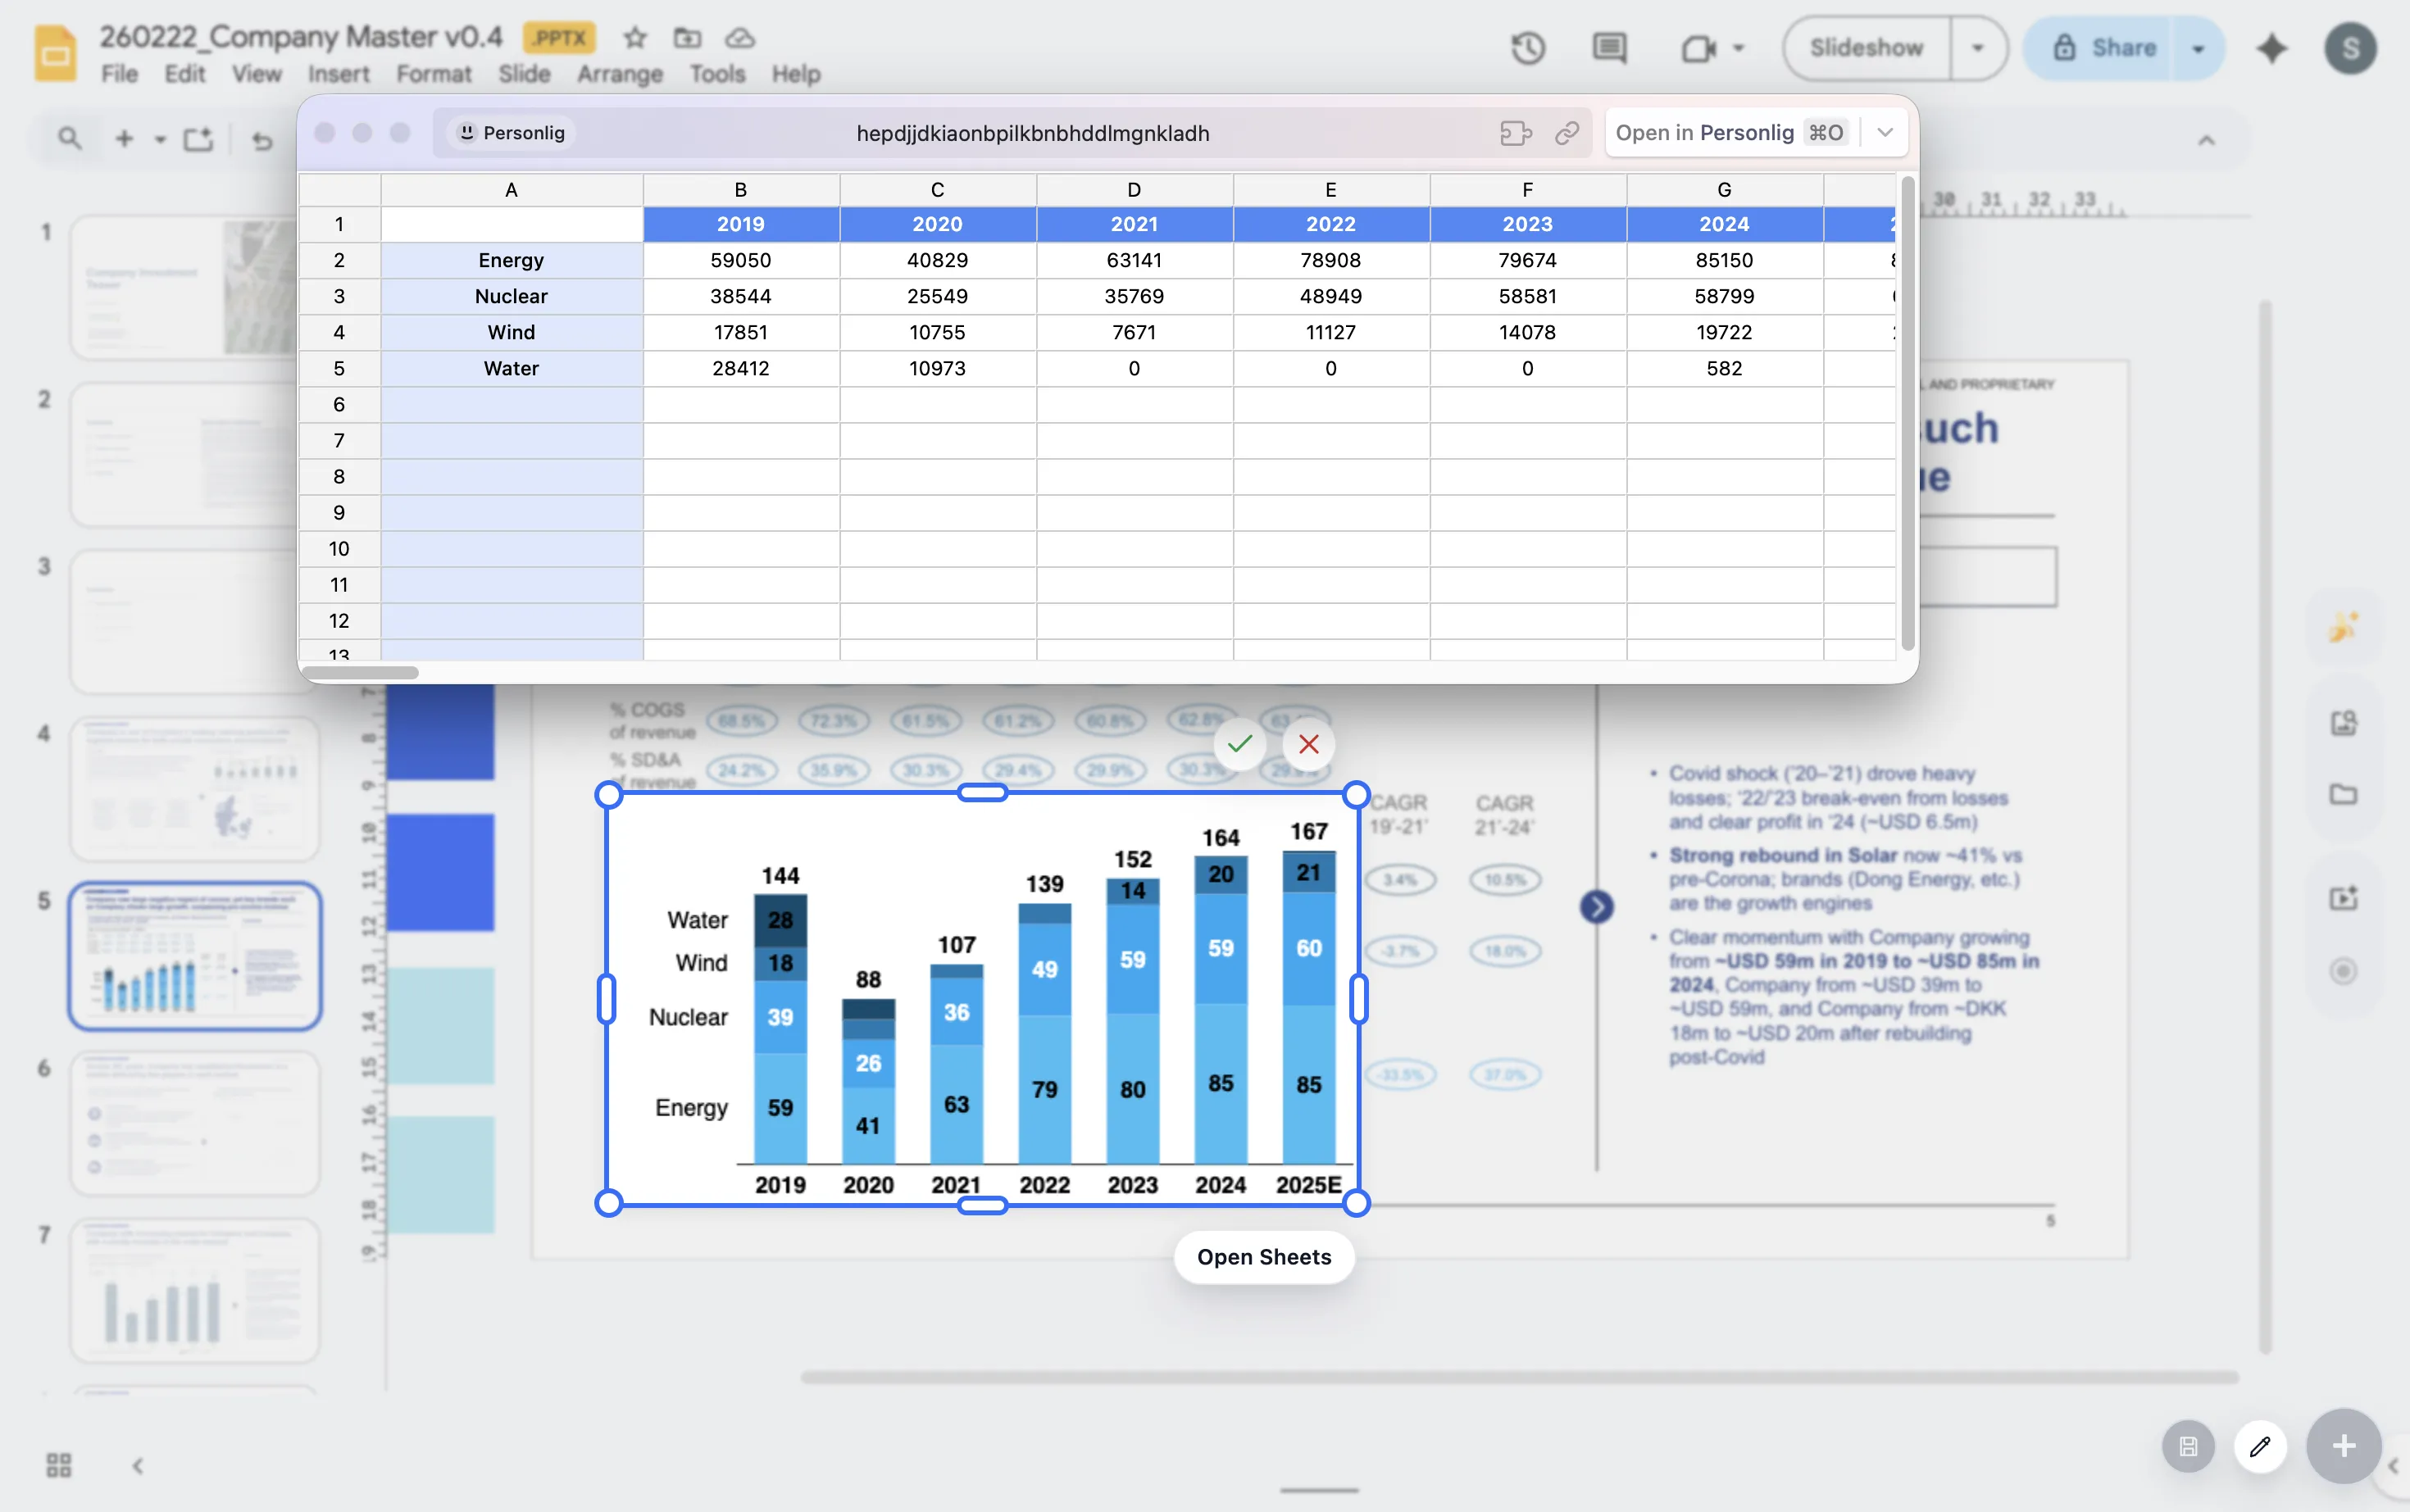
Task: Click the Open Sheets button
Action: [1263, 1257]
